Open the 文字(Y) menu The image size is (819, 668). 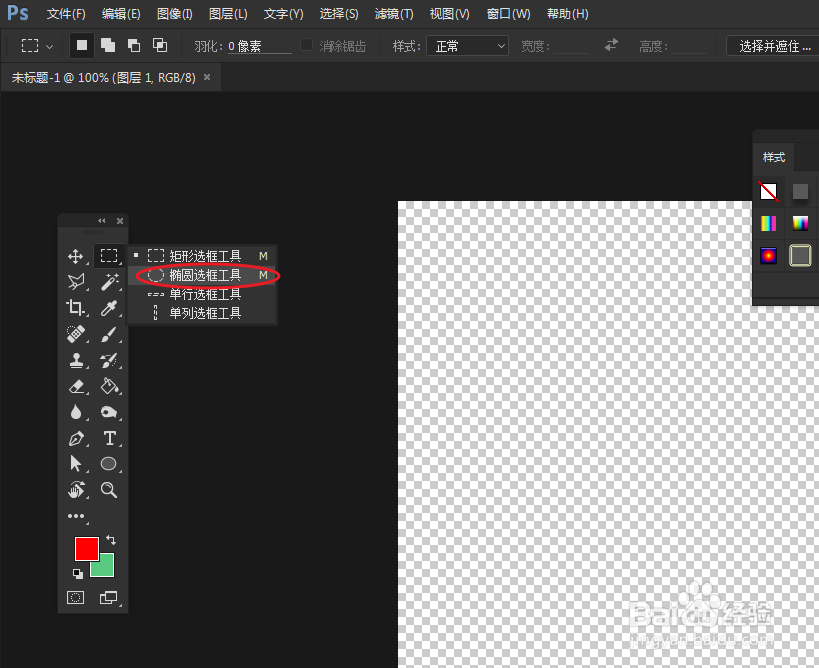(x=284, y=14)
